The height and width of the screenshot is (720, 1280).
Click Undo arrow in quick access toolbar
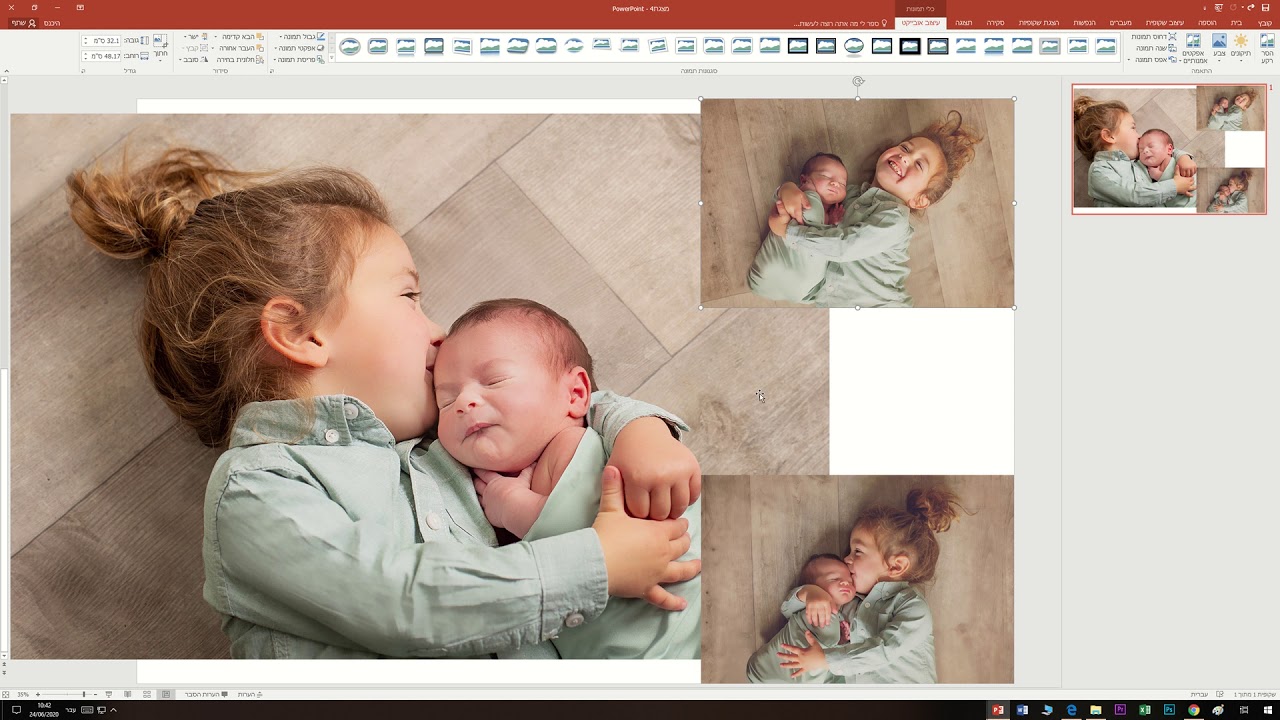[x=1250, y=8]
